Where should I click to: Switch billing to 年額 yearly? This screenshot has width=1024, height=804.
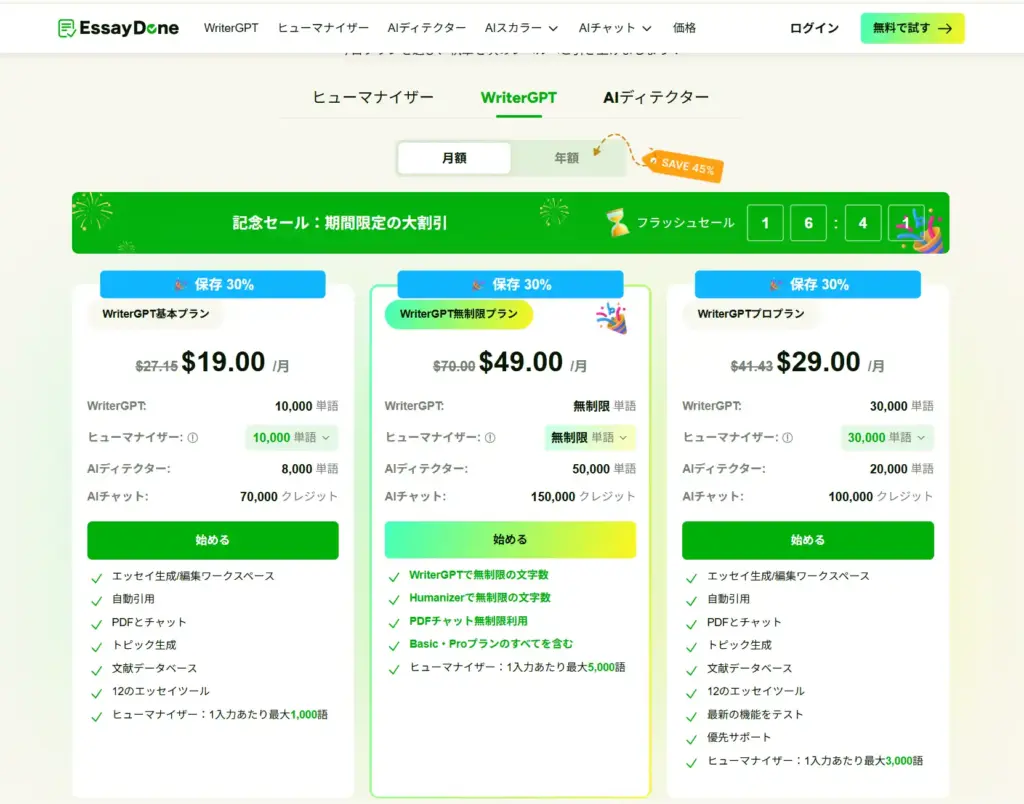click(566, 158)
